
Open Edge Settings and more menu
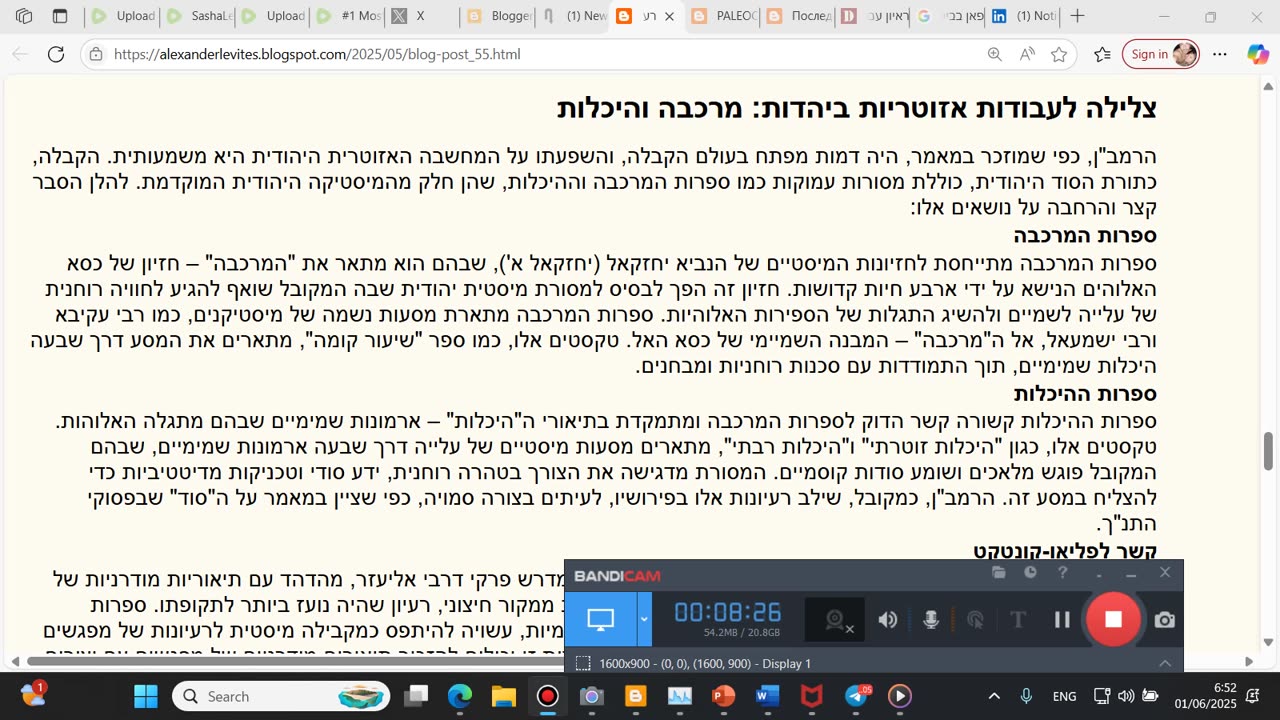pos(1219,54)
